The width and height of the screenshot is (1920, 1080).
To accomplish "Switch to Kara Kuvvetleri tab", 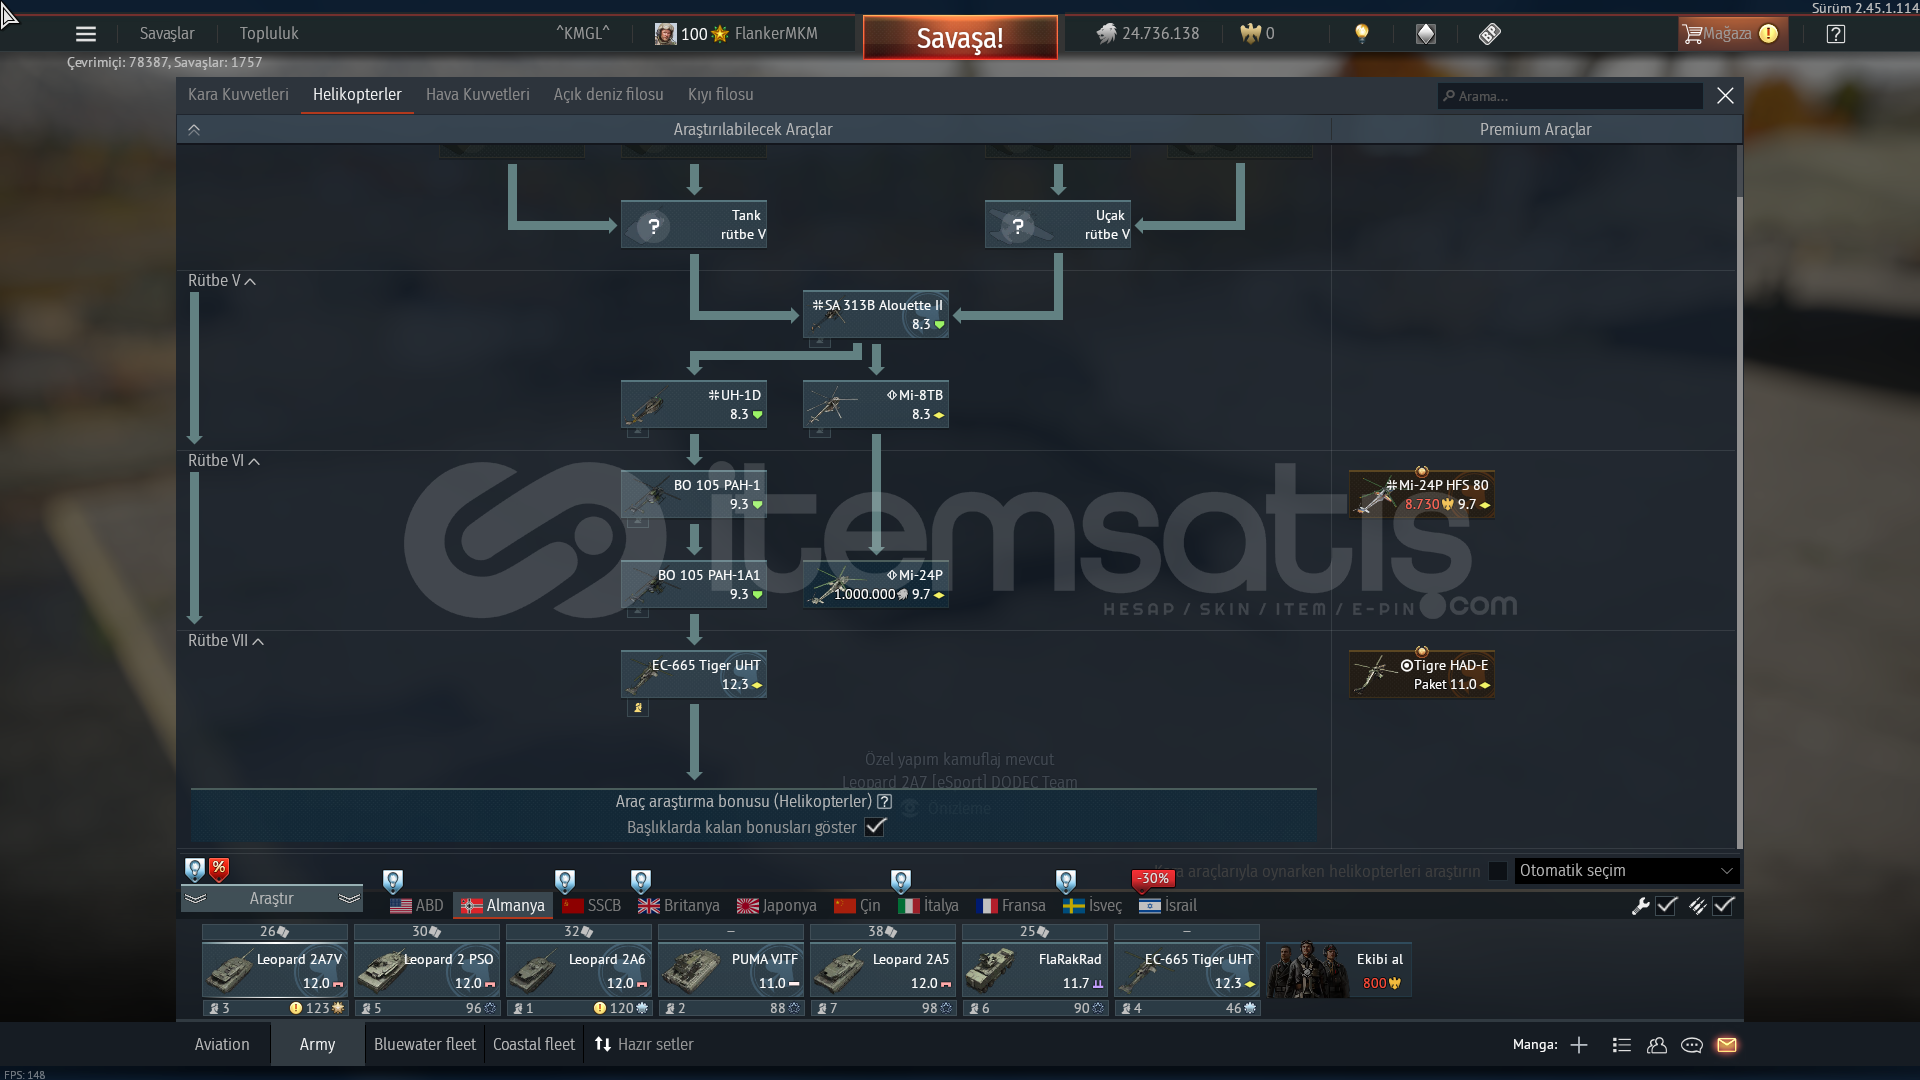I will click(238, 95).
